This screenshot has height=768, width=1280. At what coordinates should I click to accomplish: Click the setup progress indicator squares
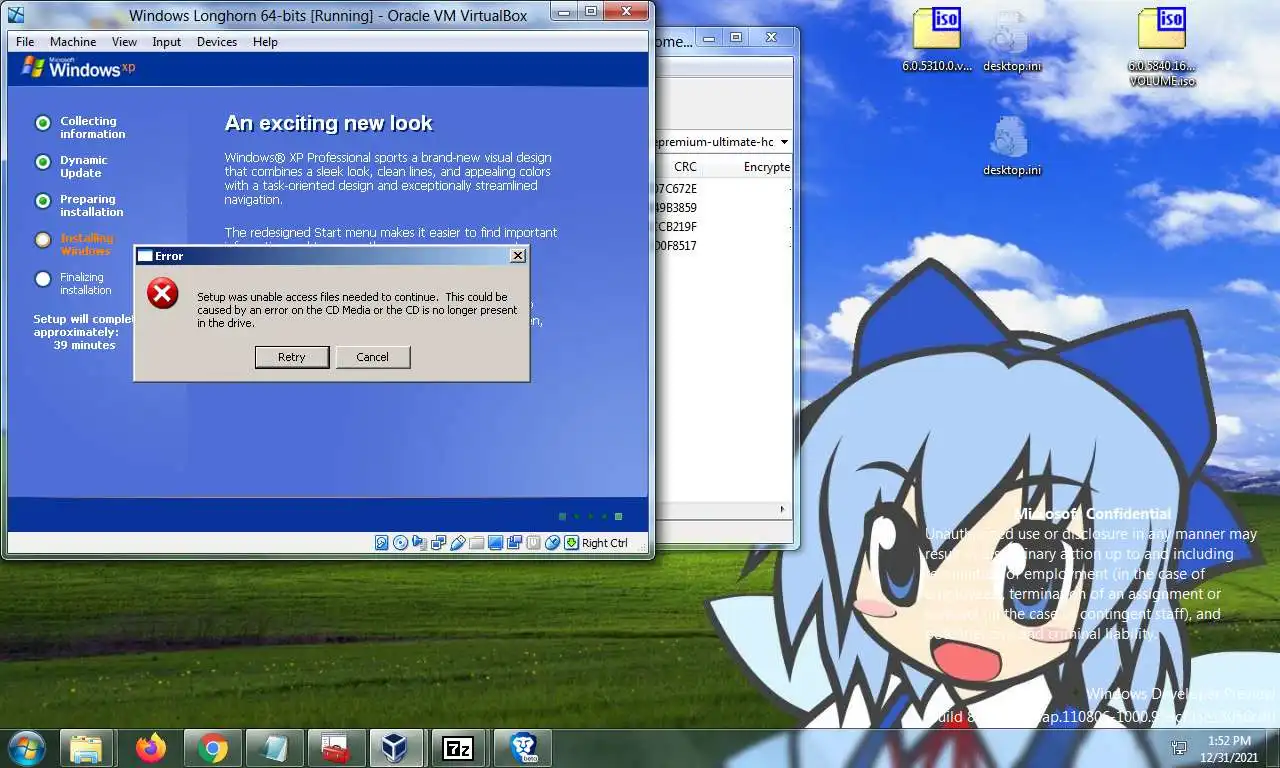(x=591, y=516)
